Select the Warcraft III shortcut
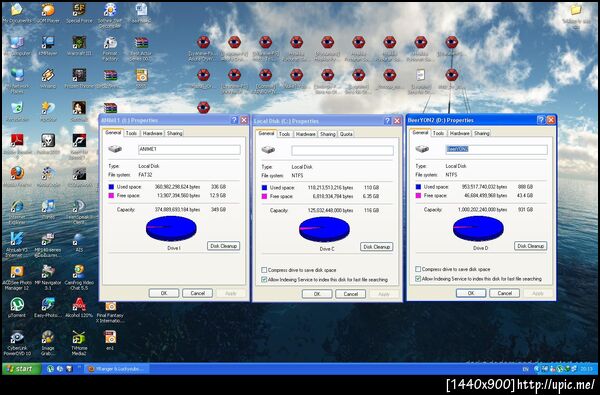 pyautogui.click(x=79, y=45)
